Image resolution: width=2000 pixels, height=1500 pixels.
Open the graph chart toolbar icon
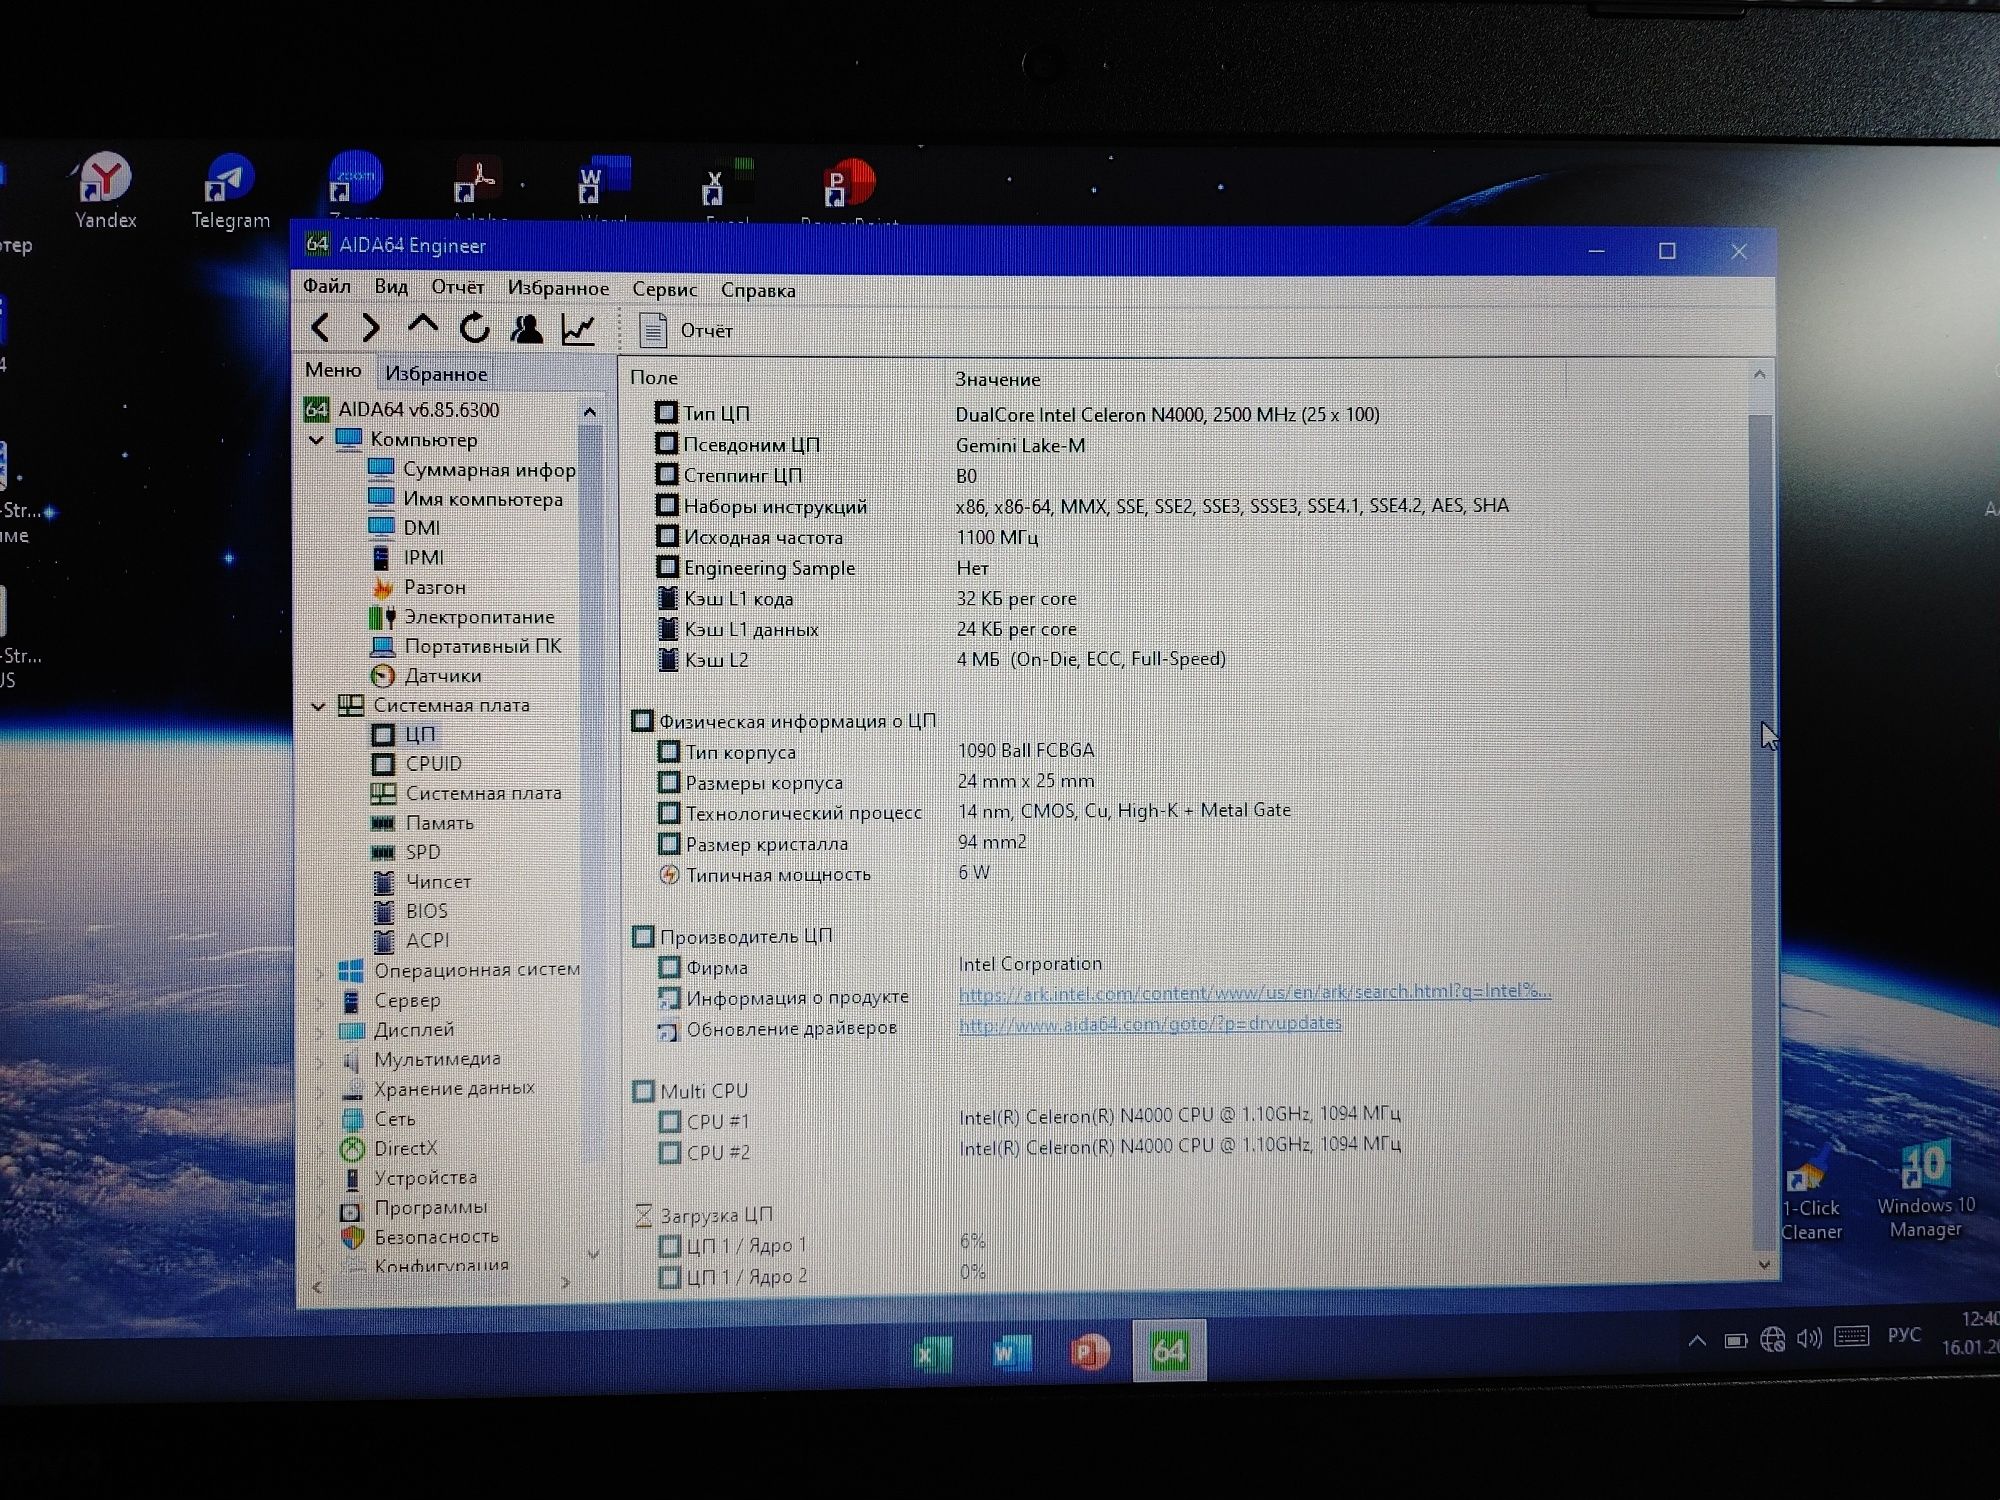pyautogui.click(x=579, y=329)
